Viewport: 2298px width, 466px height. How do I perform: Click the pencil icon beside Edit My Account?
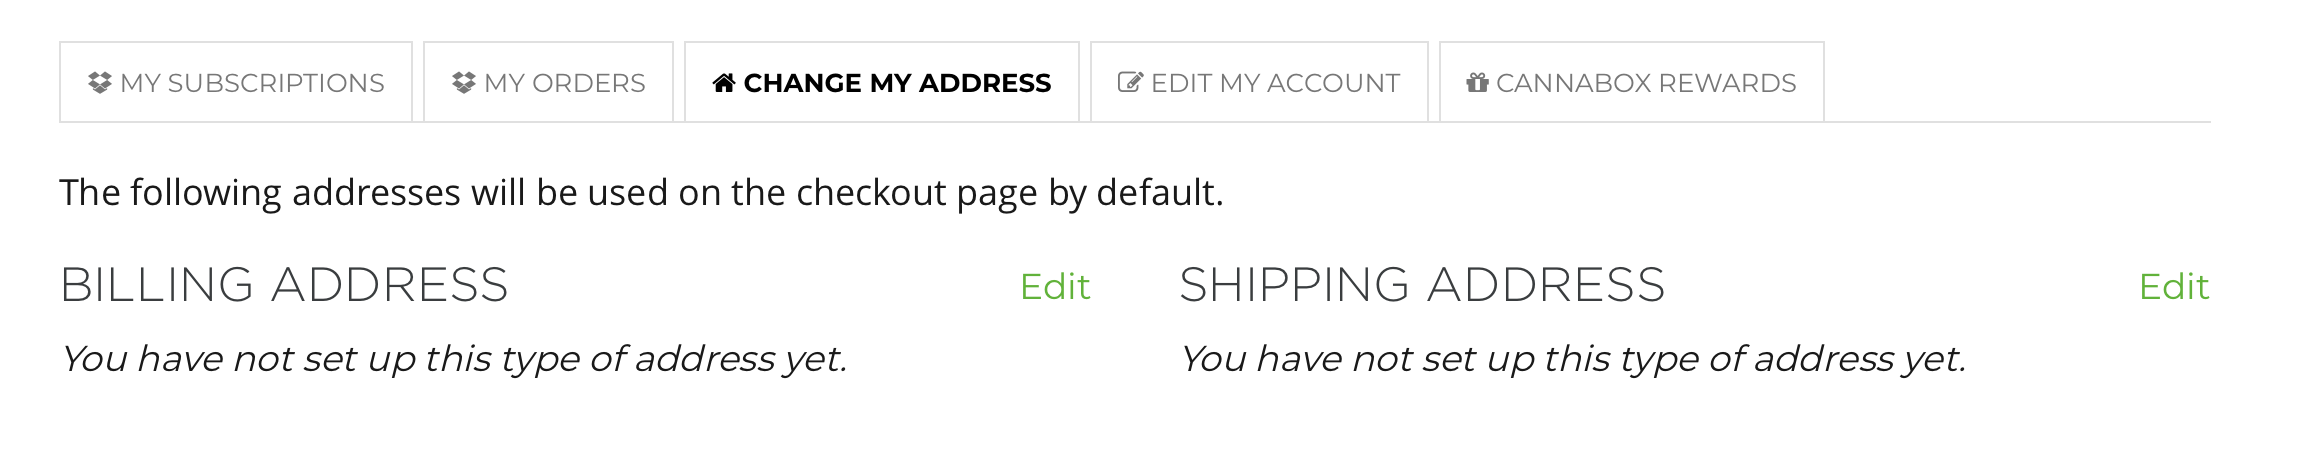1130,83
